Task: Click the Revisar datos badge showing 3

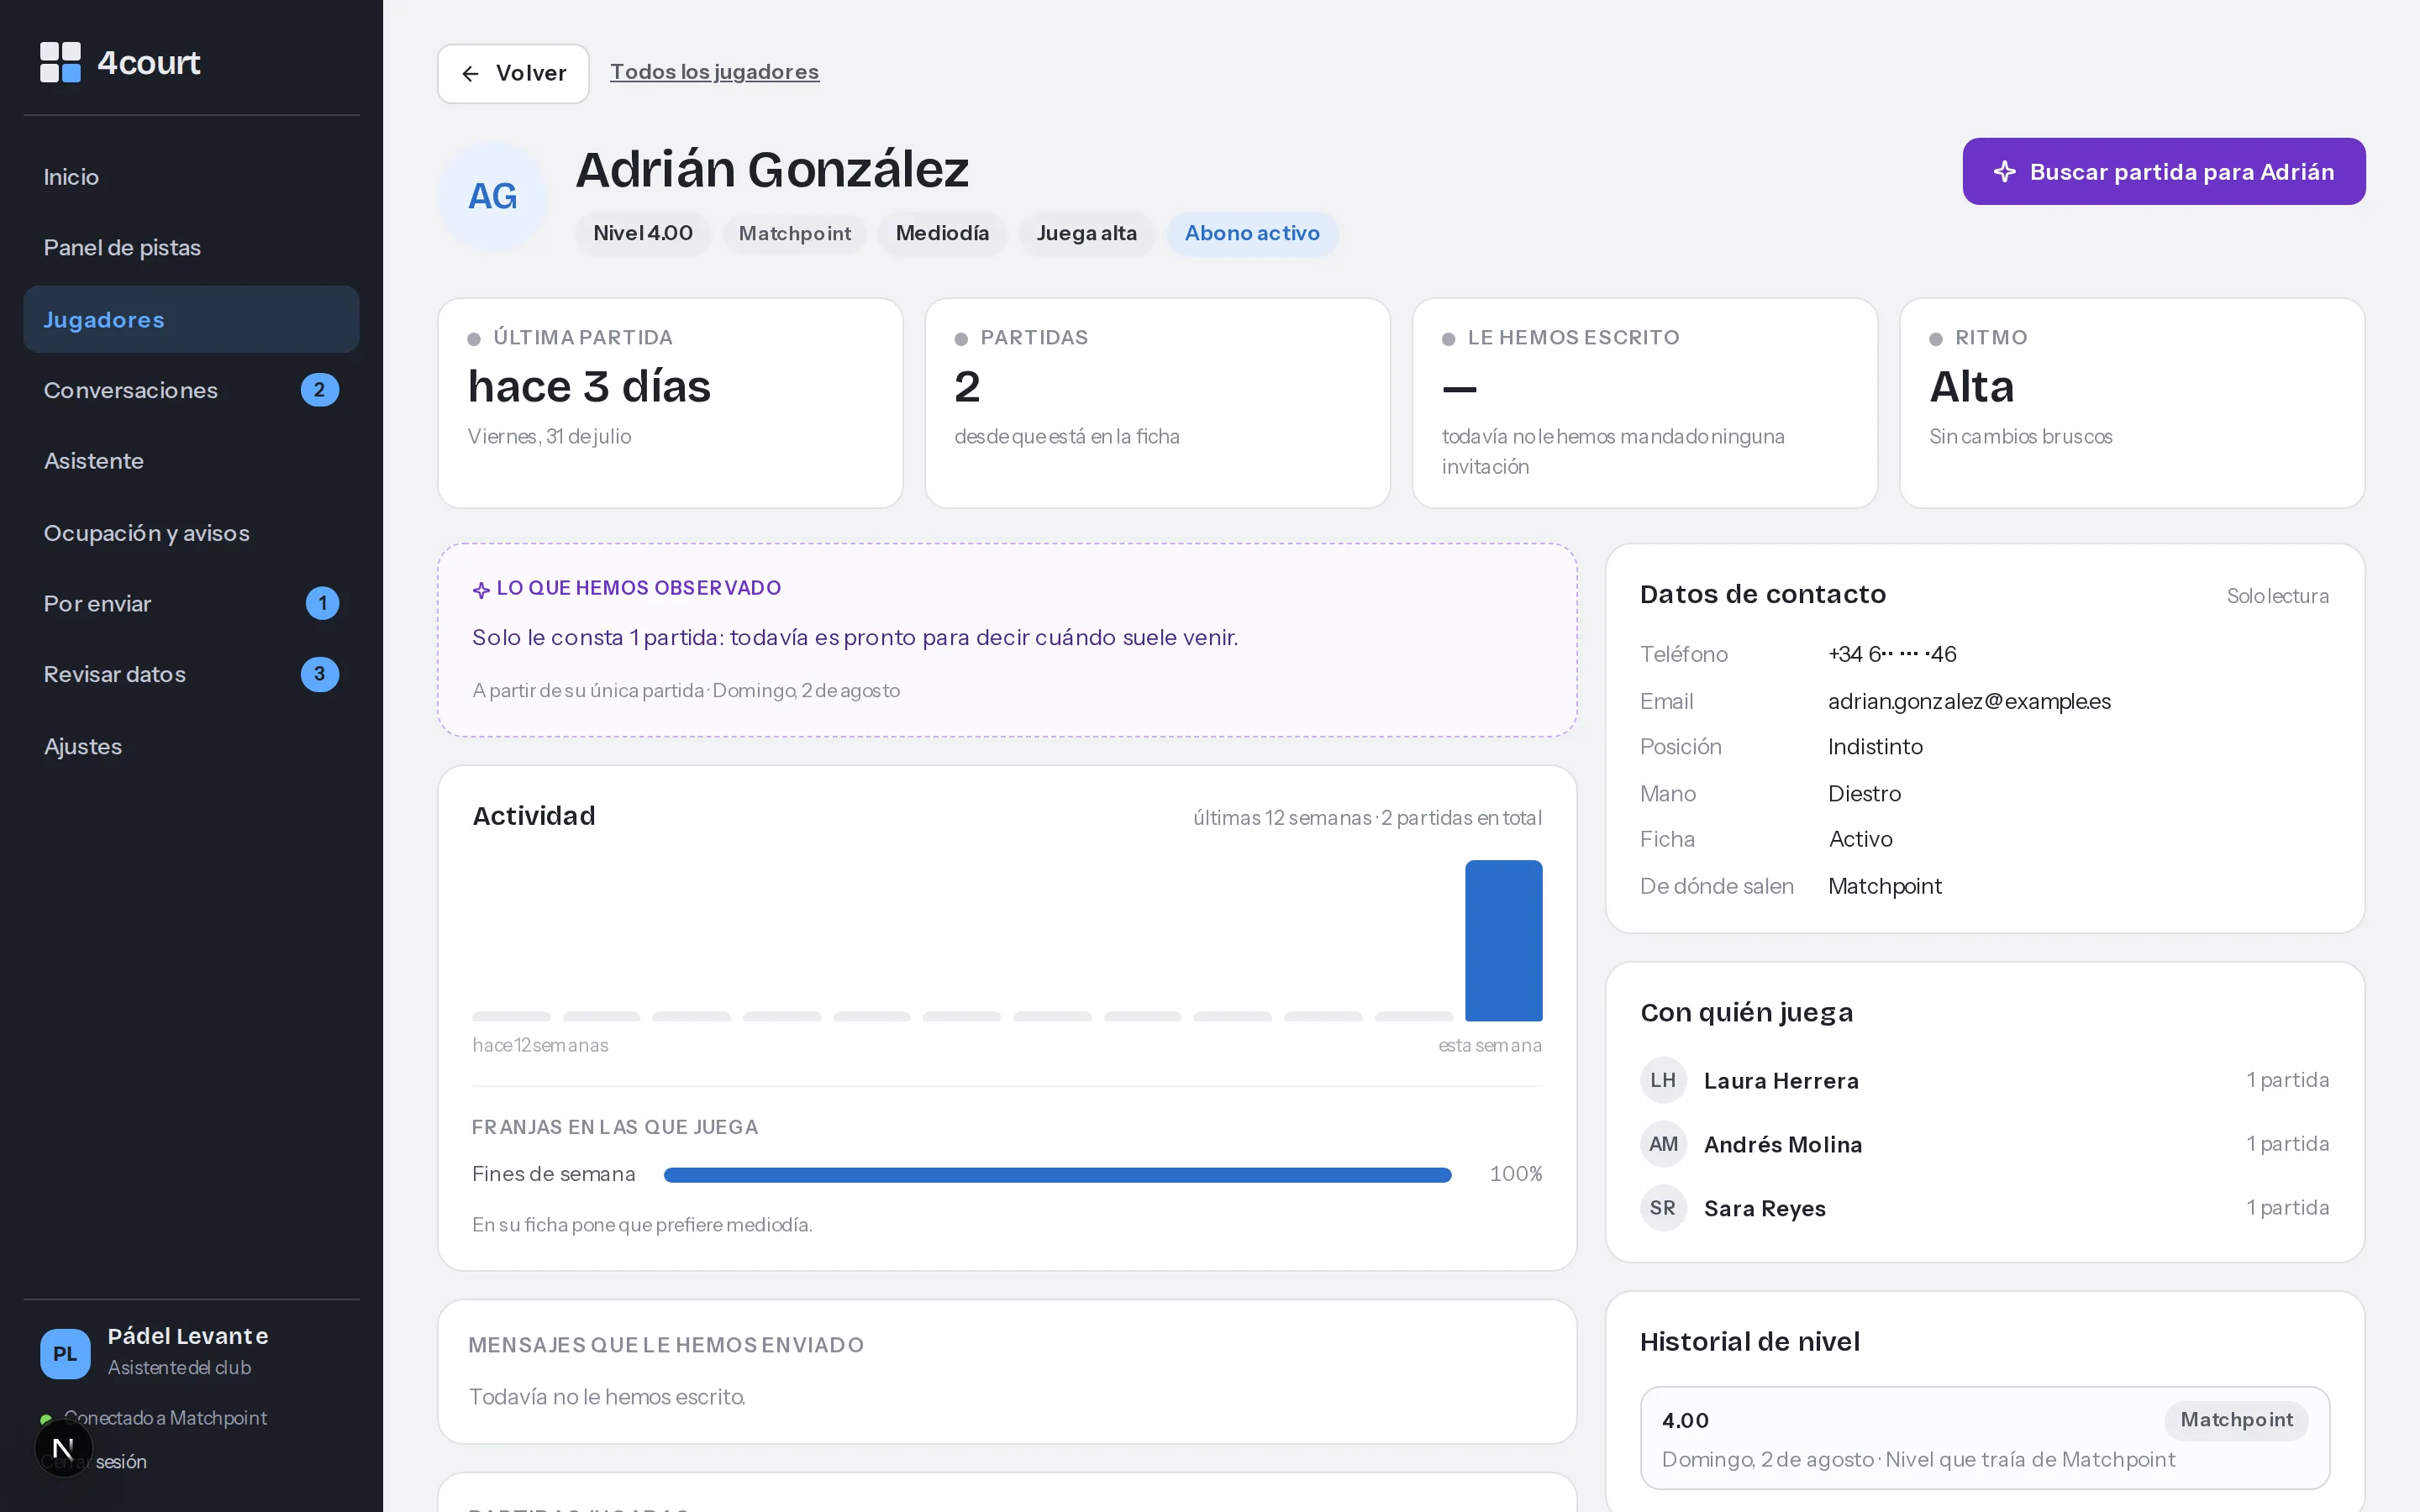Action: (320, 674)
